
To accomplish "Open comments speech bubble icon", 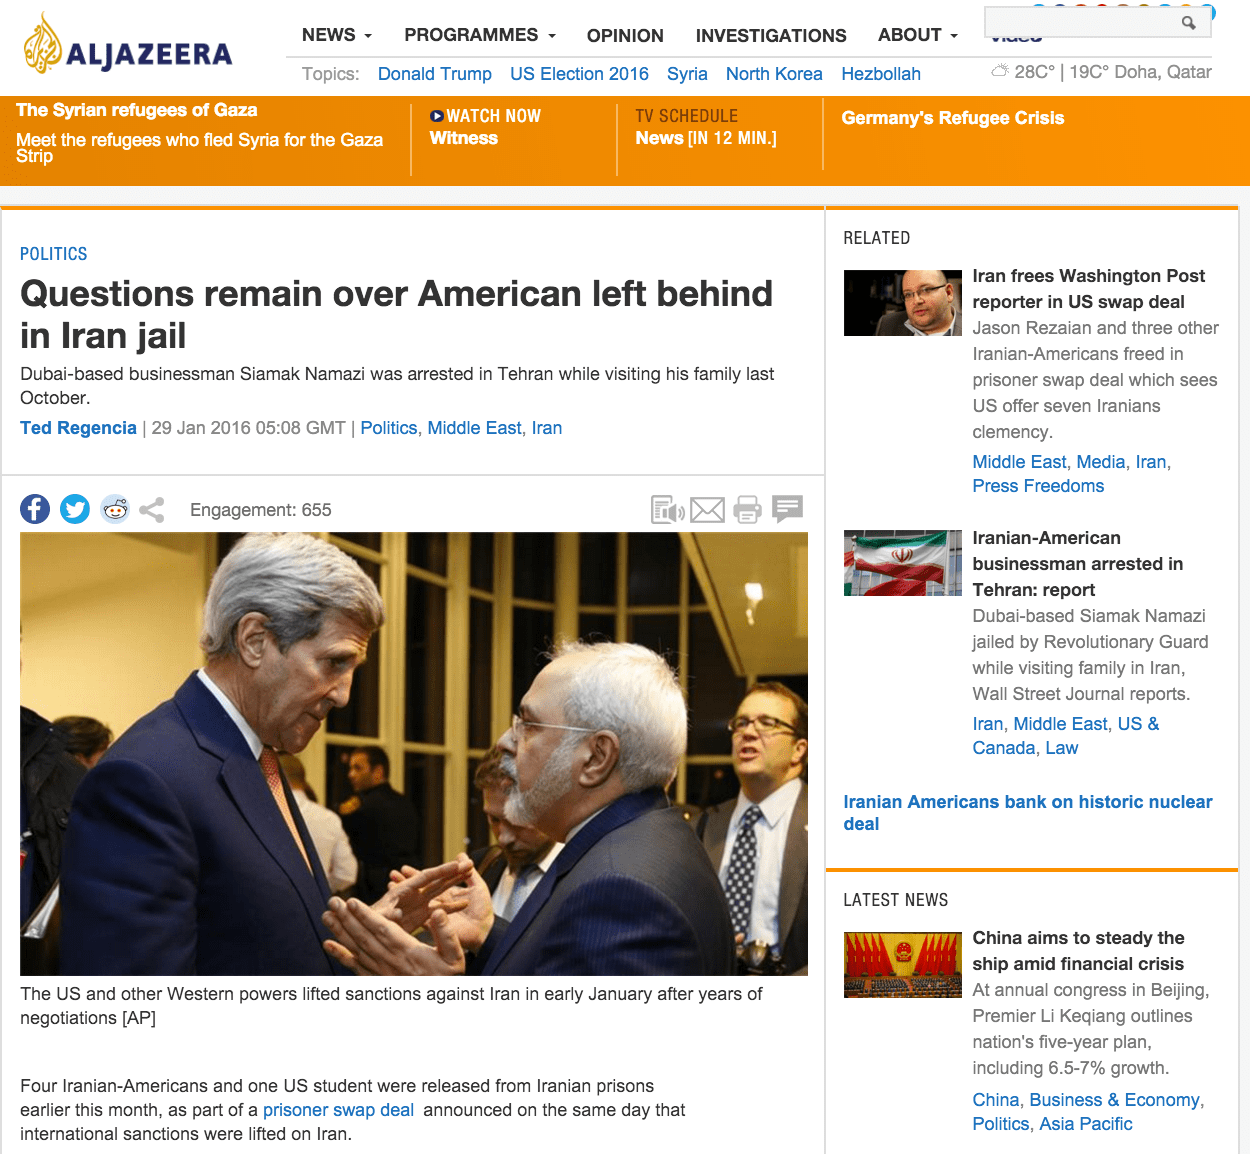I will [788, 509].
